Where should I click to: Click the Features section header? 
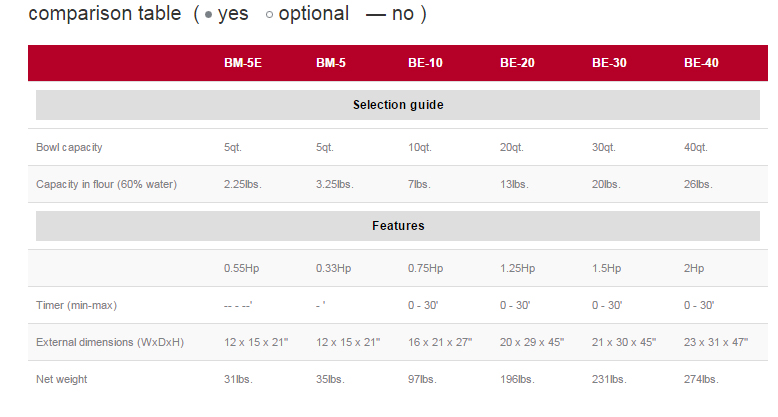click(x=398, y=226)
